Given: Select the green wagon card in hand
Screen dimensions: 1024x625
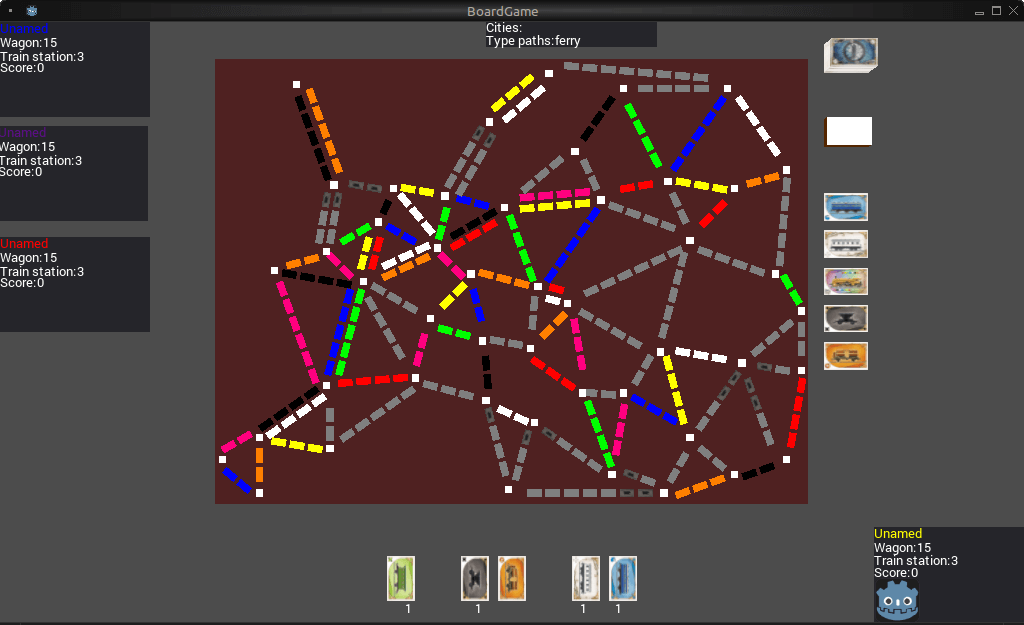Looking at the screenshot, I should pyautogui.click(x=401, y=578).
